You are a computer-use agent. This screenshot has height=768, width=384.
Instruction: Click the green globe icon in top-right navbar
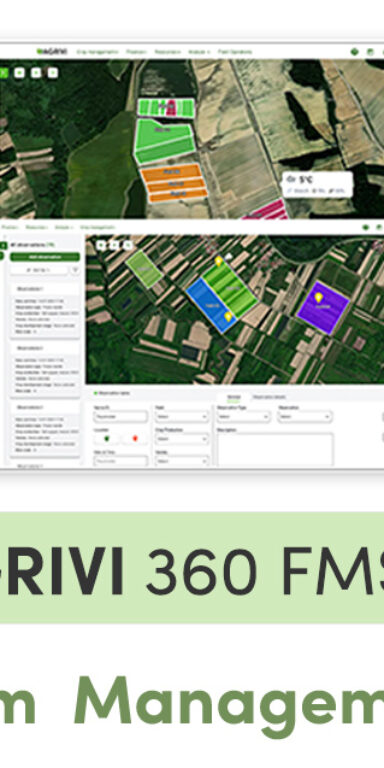click(x=355, y=51)
